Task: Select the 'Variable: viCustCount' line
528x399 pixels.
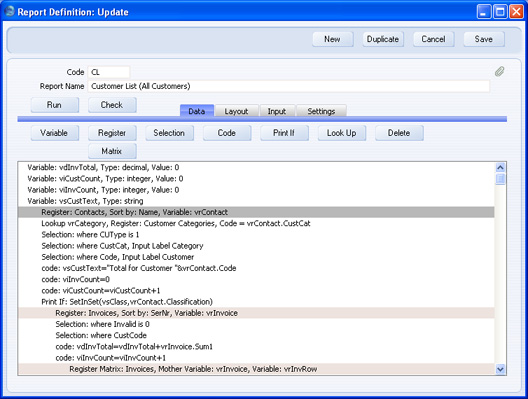Action: 256,178
